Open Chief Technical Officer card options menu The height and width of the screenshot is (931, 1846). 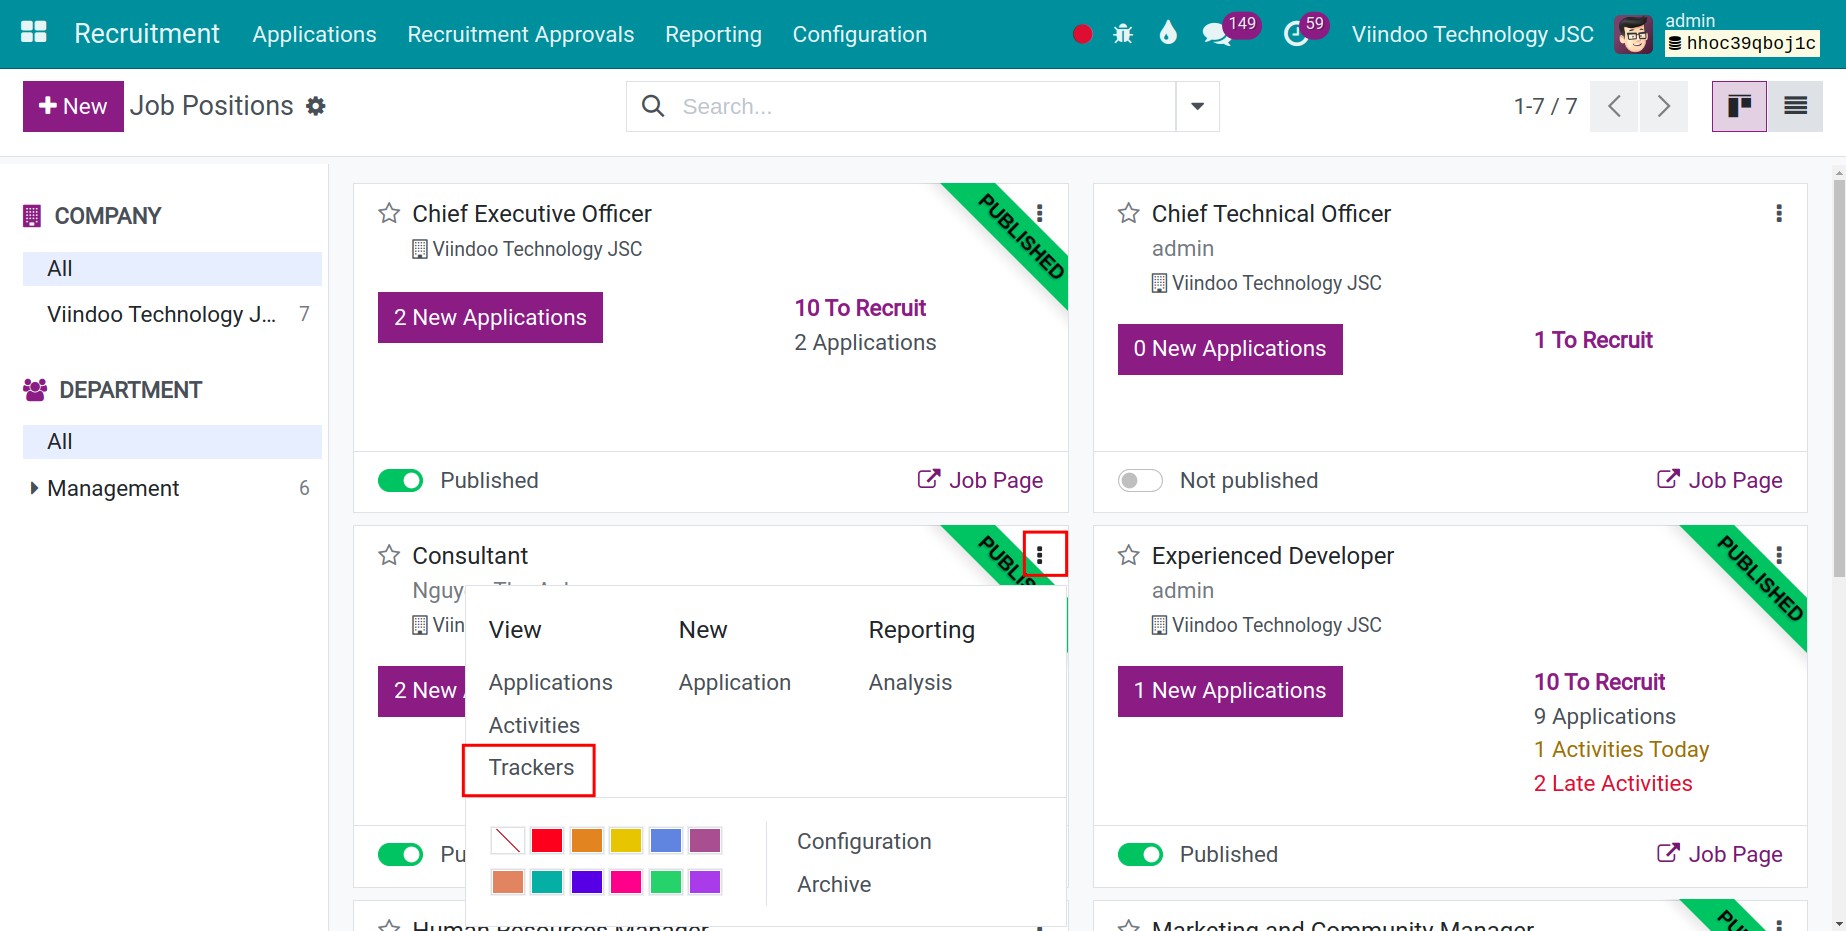[x=1779, y=213]
